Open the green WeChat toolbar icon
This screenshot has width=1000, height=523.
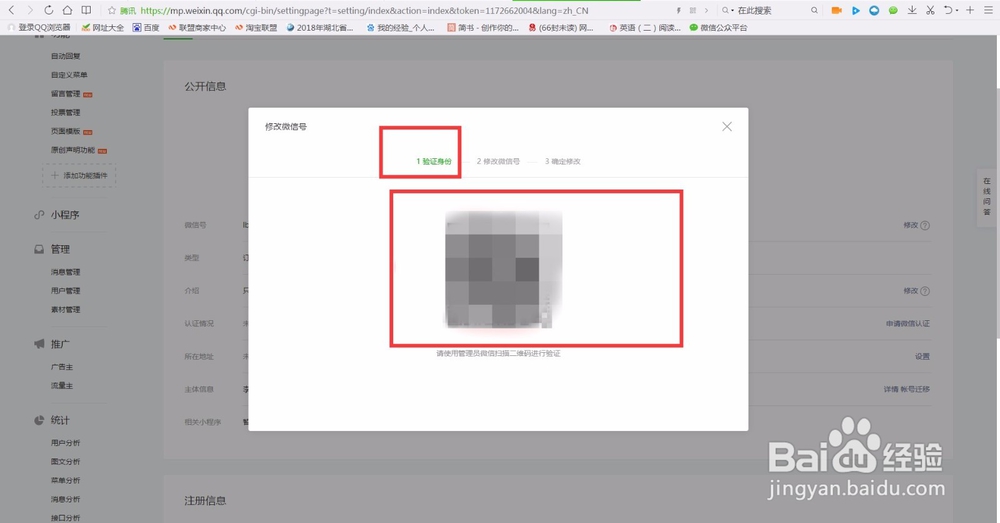(893, 10)
